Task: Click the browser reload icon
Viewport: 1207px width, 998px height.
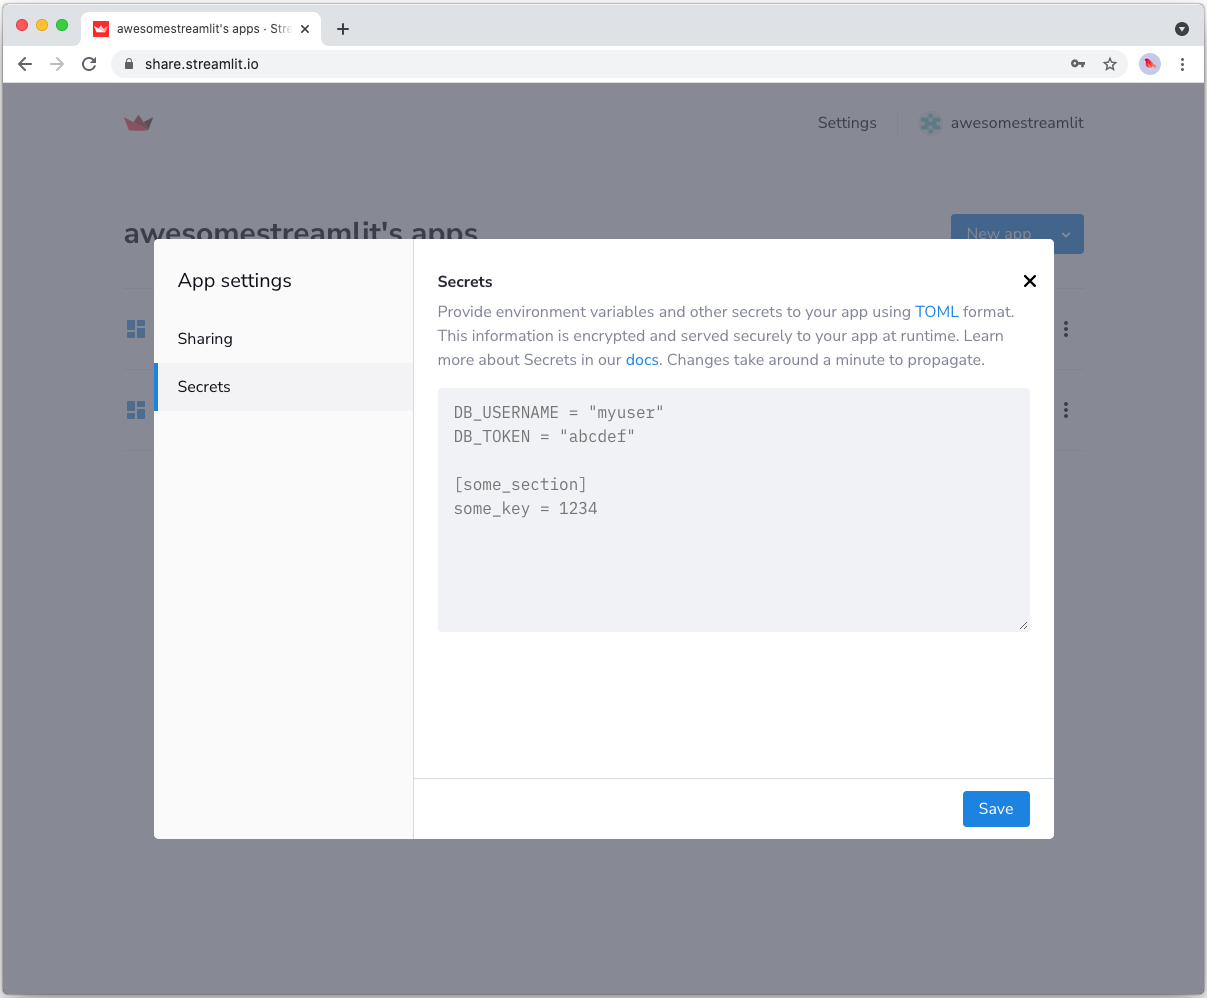Action: click(89, 64)
